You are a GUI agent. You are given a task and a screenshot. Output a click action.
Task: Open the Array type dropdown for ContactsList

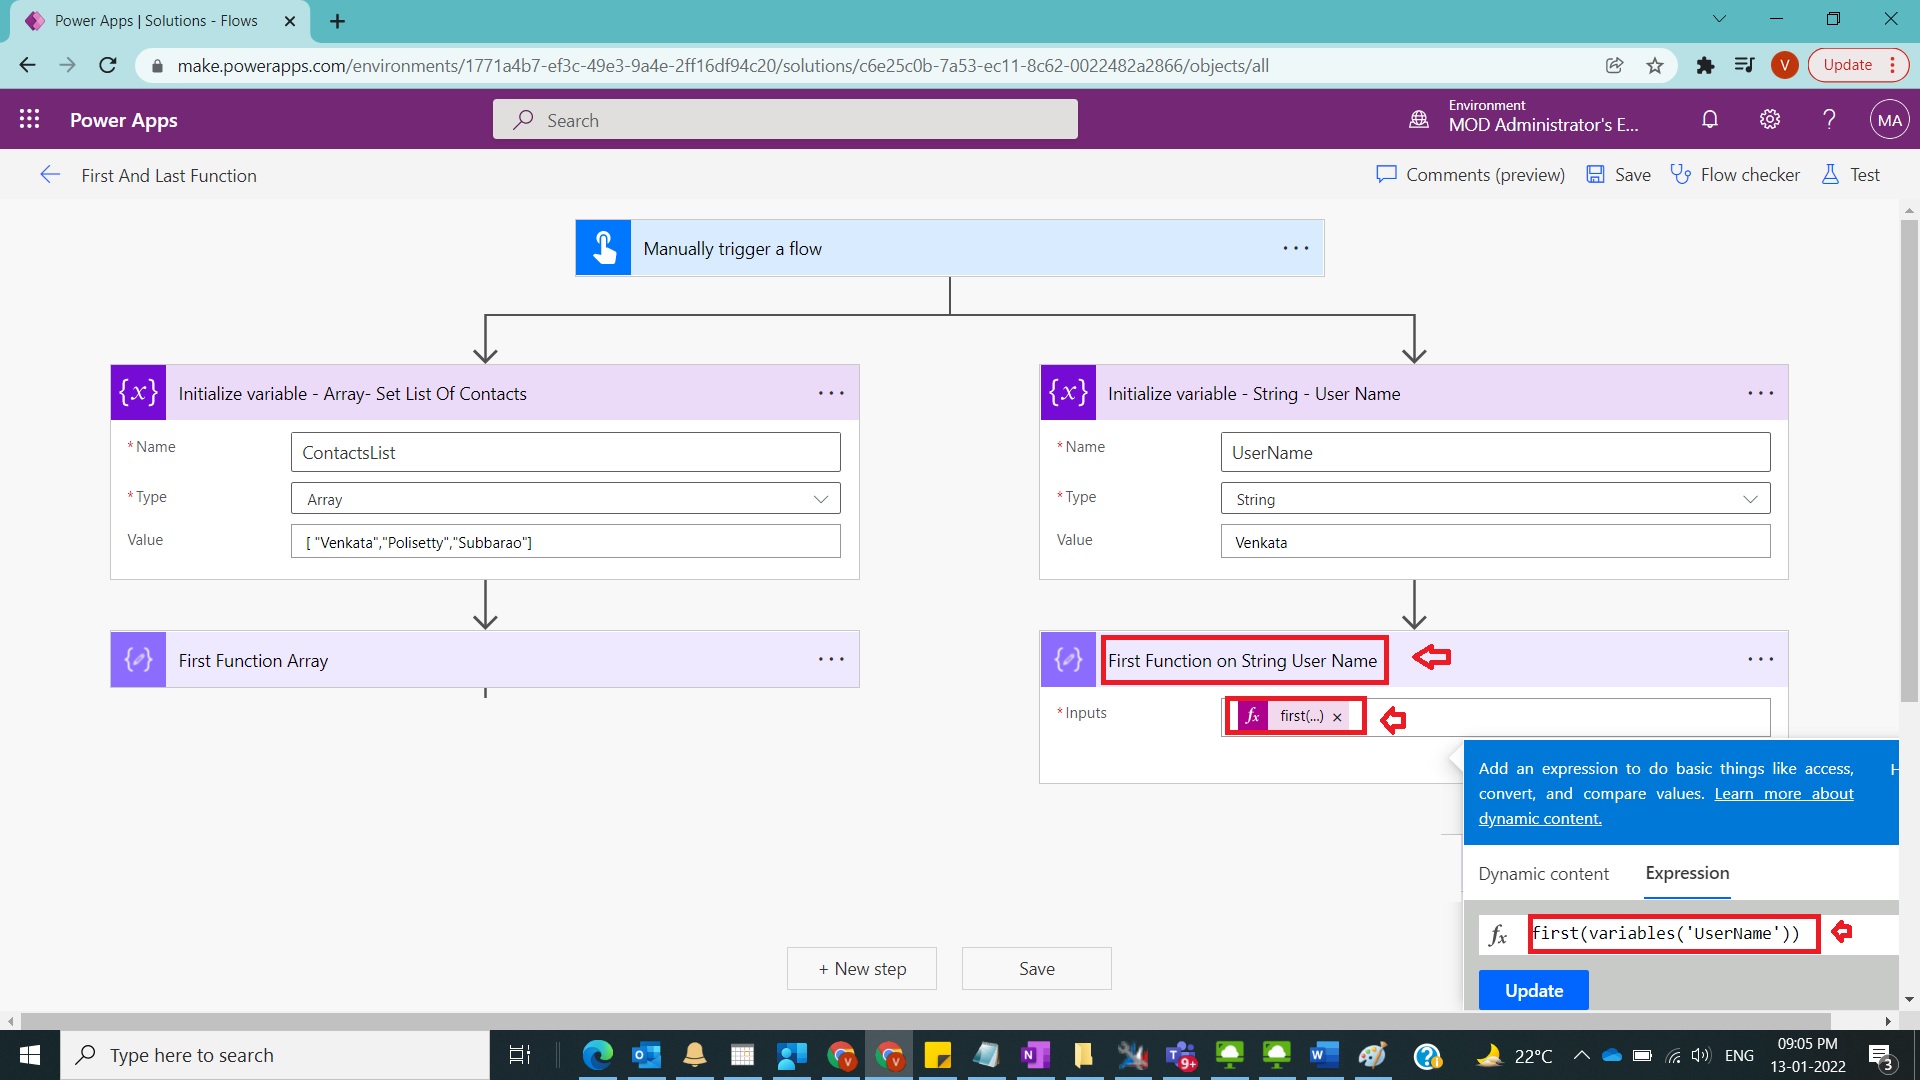[x=820, y=498]
